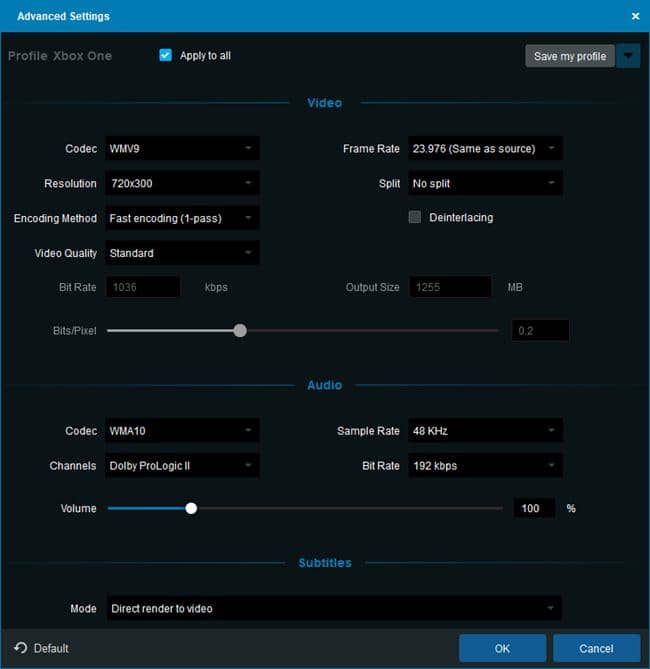Click the Subtitles section heading
Image resolution: width=650 pixels, height=669 pixels.
click(x=325, y=563)
